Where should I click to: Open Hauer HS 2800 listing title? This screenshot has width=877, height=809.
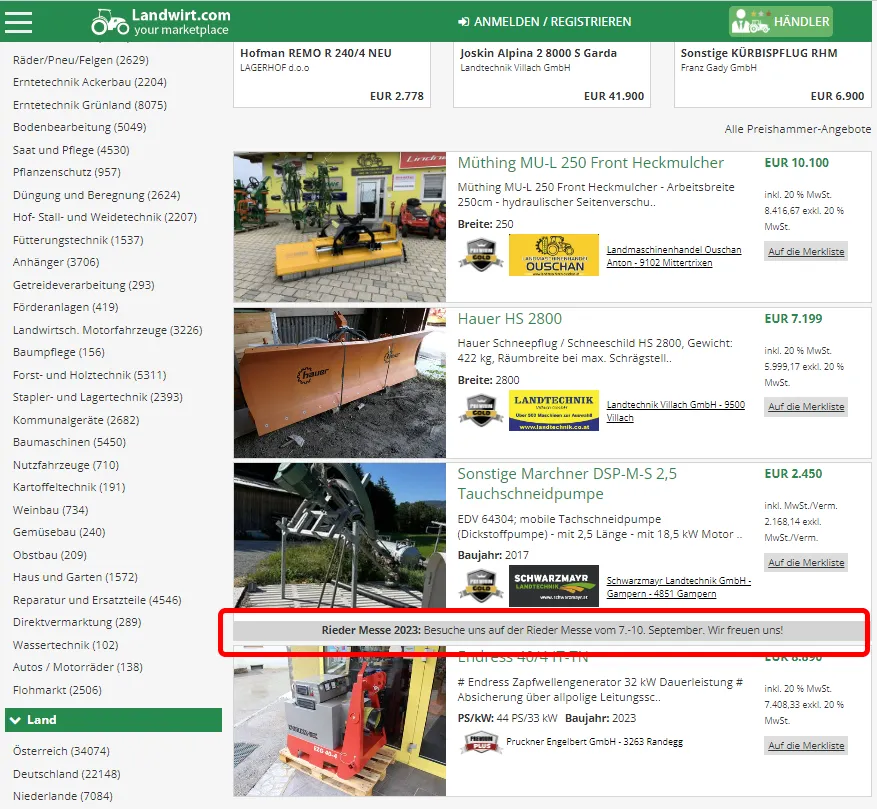510,319
